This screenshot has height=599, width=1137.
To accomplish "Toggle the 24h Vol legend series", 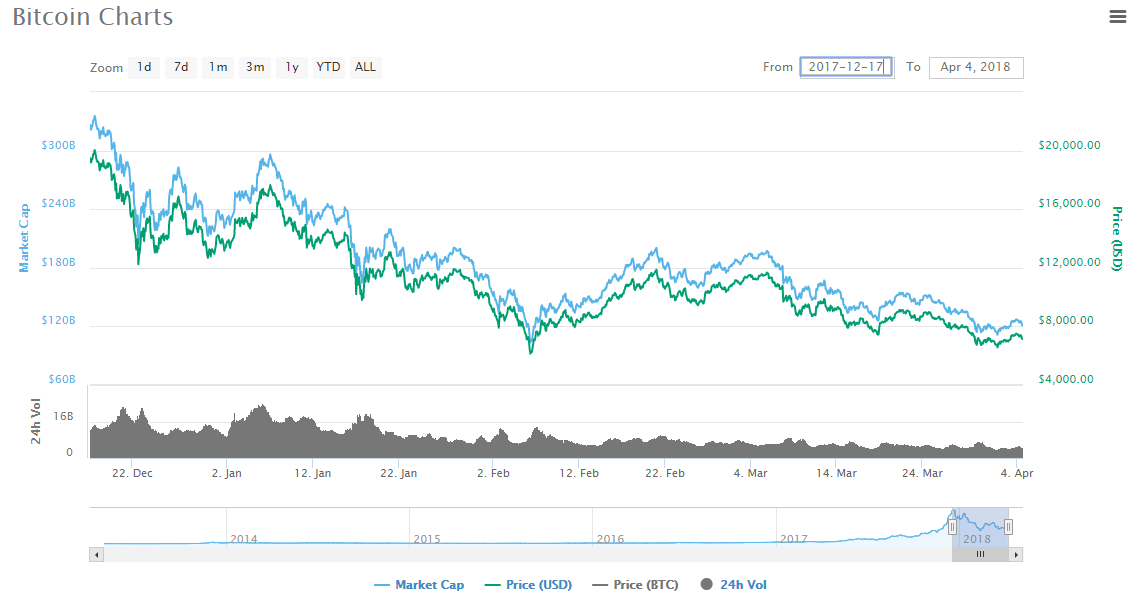I will (x=734, y=584).
